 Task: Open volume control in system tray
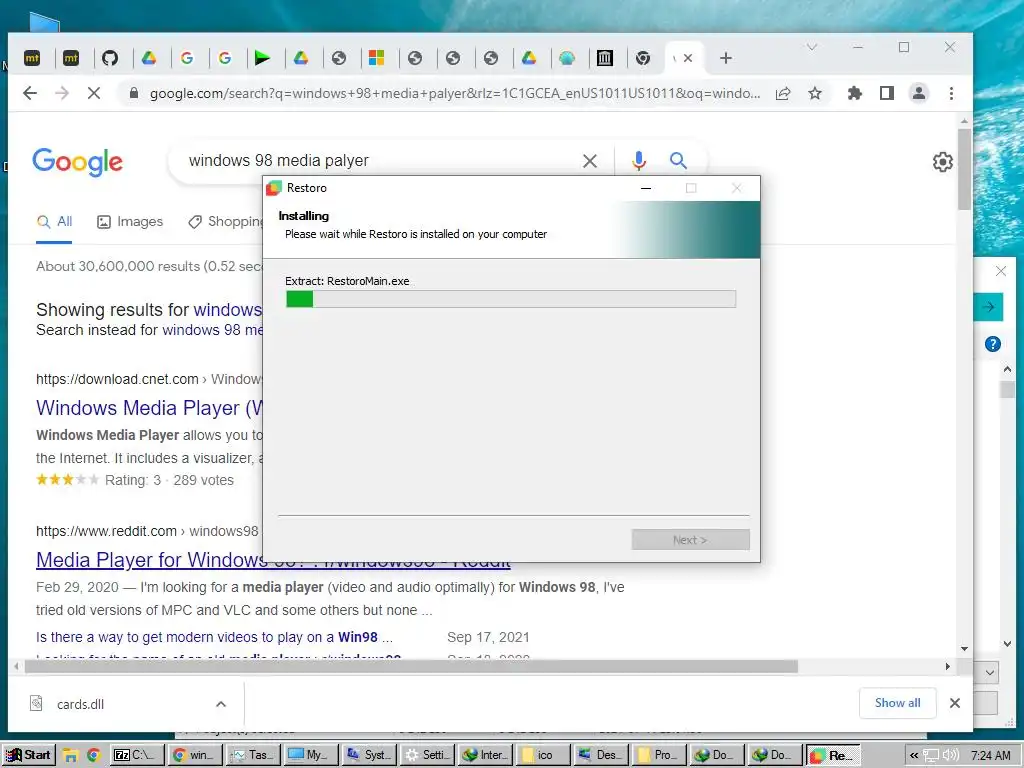tap(953, 756)
